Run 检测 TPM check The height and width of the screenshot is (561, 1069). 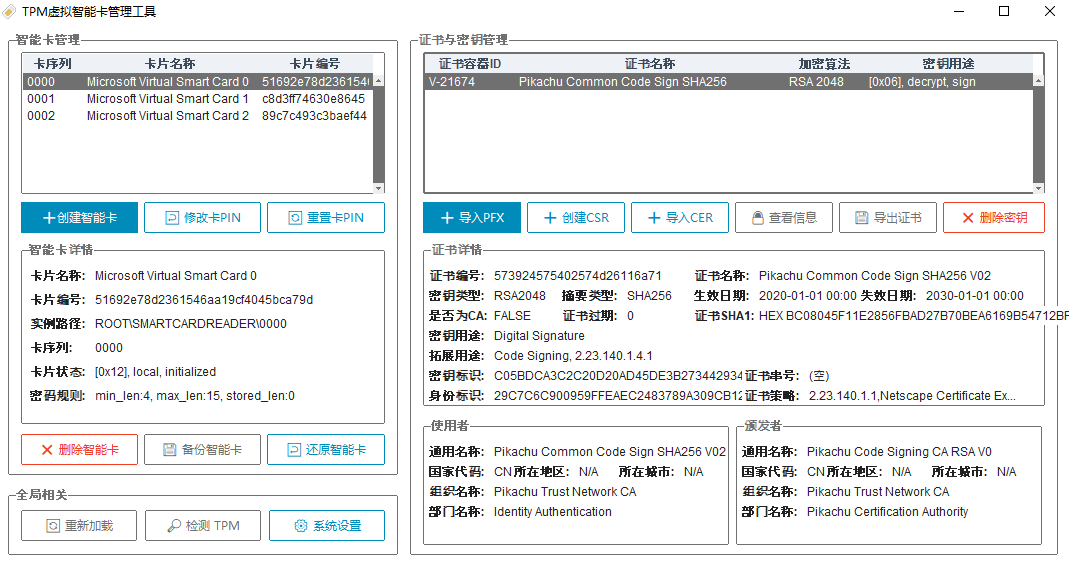(202, 526)
